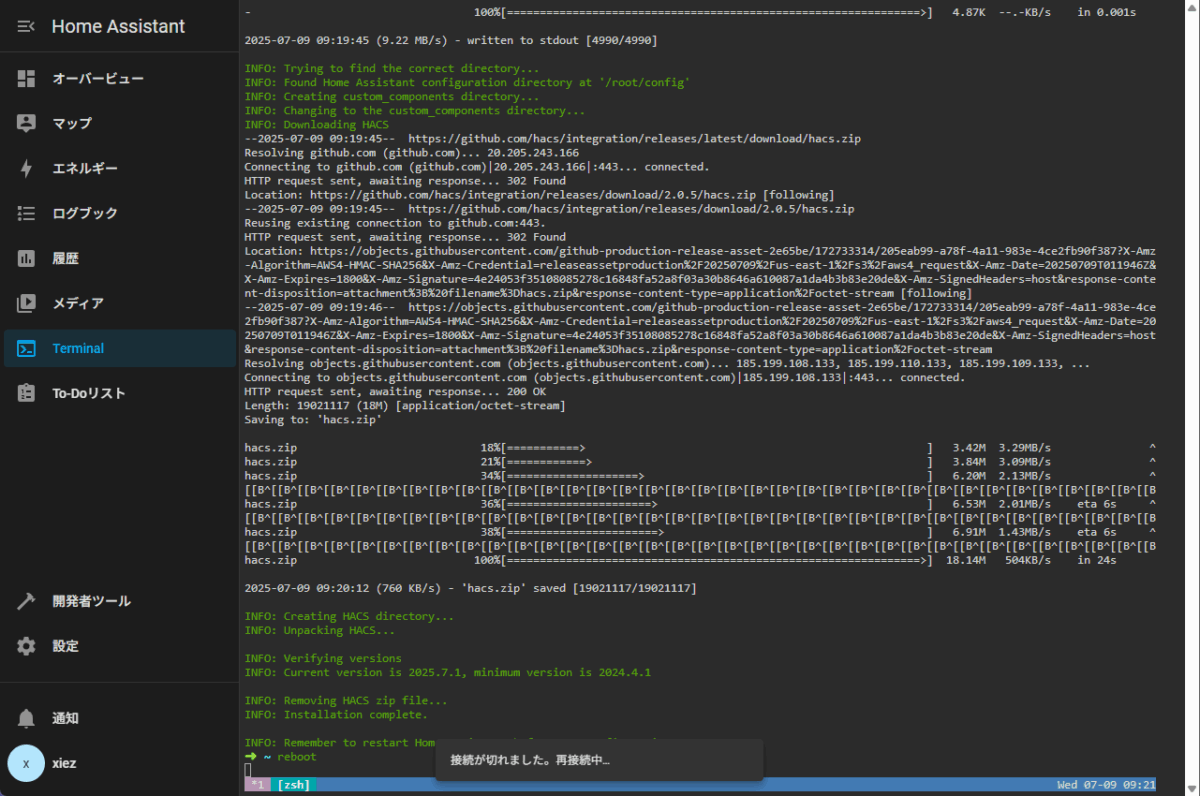The width and height of the screenshot is (1200, 796).
Task: Click the releases/download/2.0.5/hacs.zip Location line
Action: click(539, 195)
